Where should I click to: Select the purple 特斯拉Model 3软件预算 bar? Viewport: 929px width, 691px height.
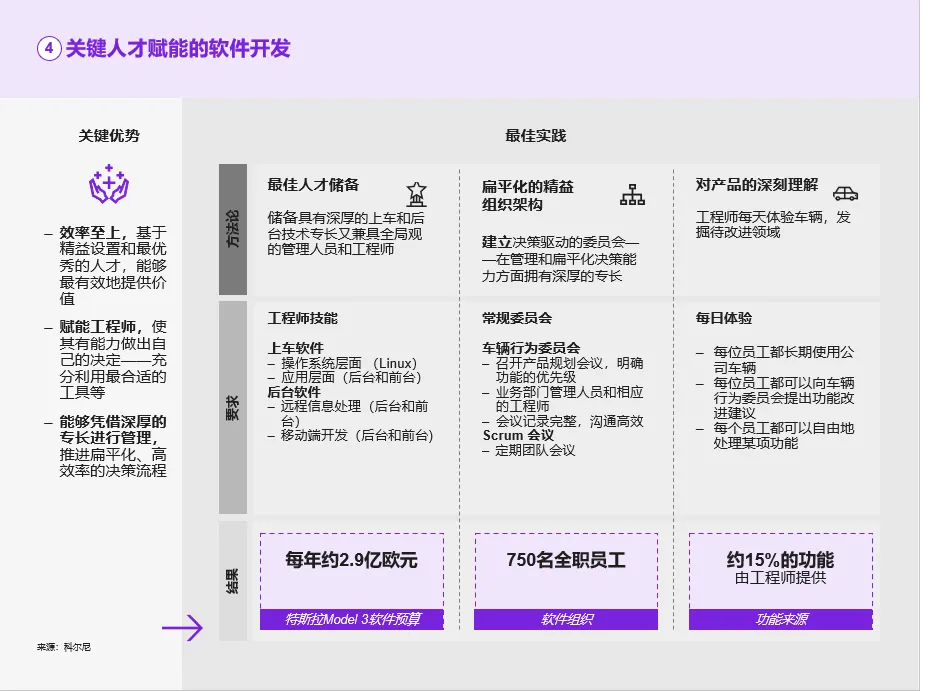(351, 620)
